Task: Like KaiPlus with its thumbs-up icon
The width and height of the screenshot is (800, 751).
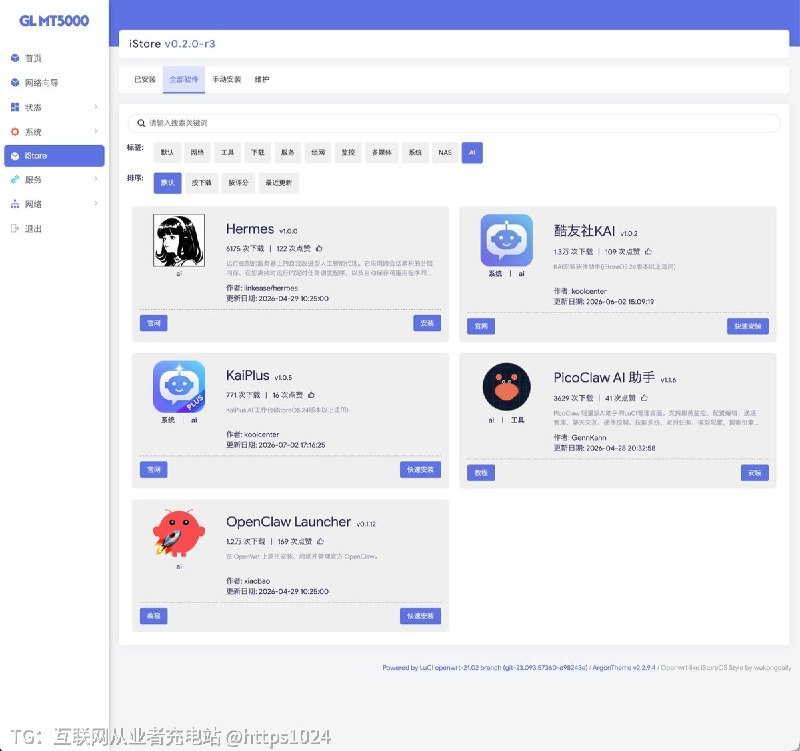Action: tap(311, 395)
